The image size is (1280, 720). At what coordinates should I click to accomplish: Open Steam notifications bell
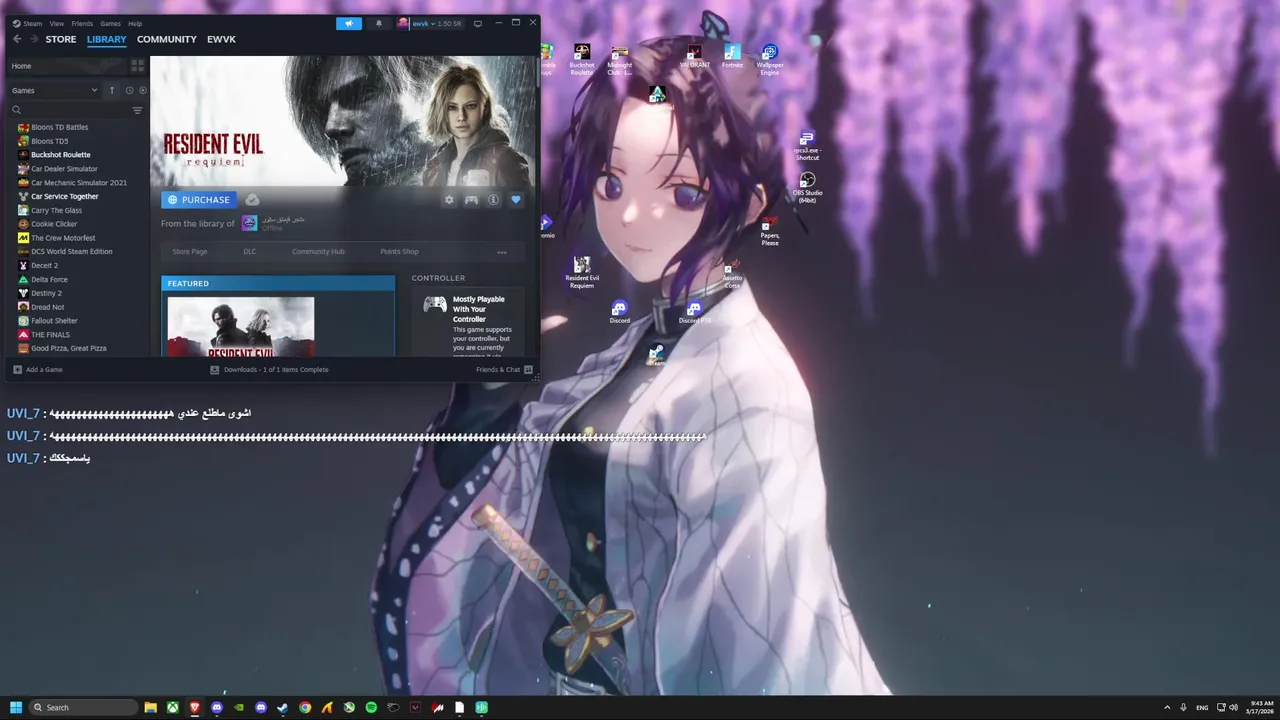(x=378, y=23)
